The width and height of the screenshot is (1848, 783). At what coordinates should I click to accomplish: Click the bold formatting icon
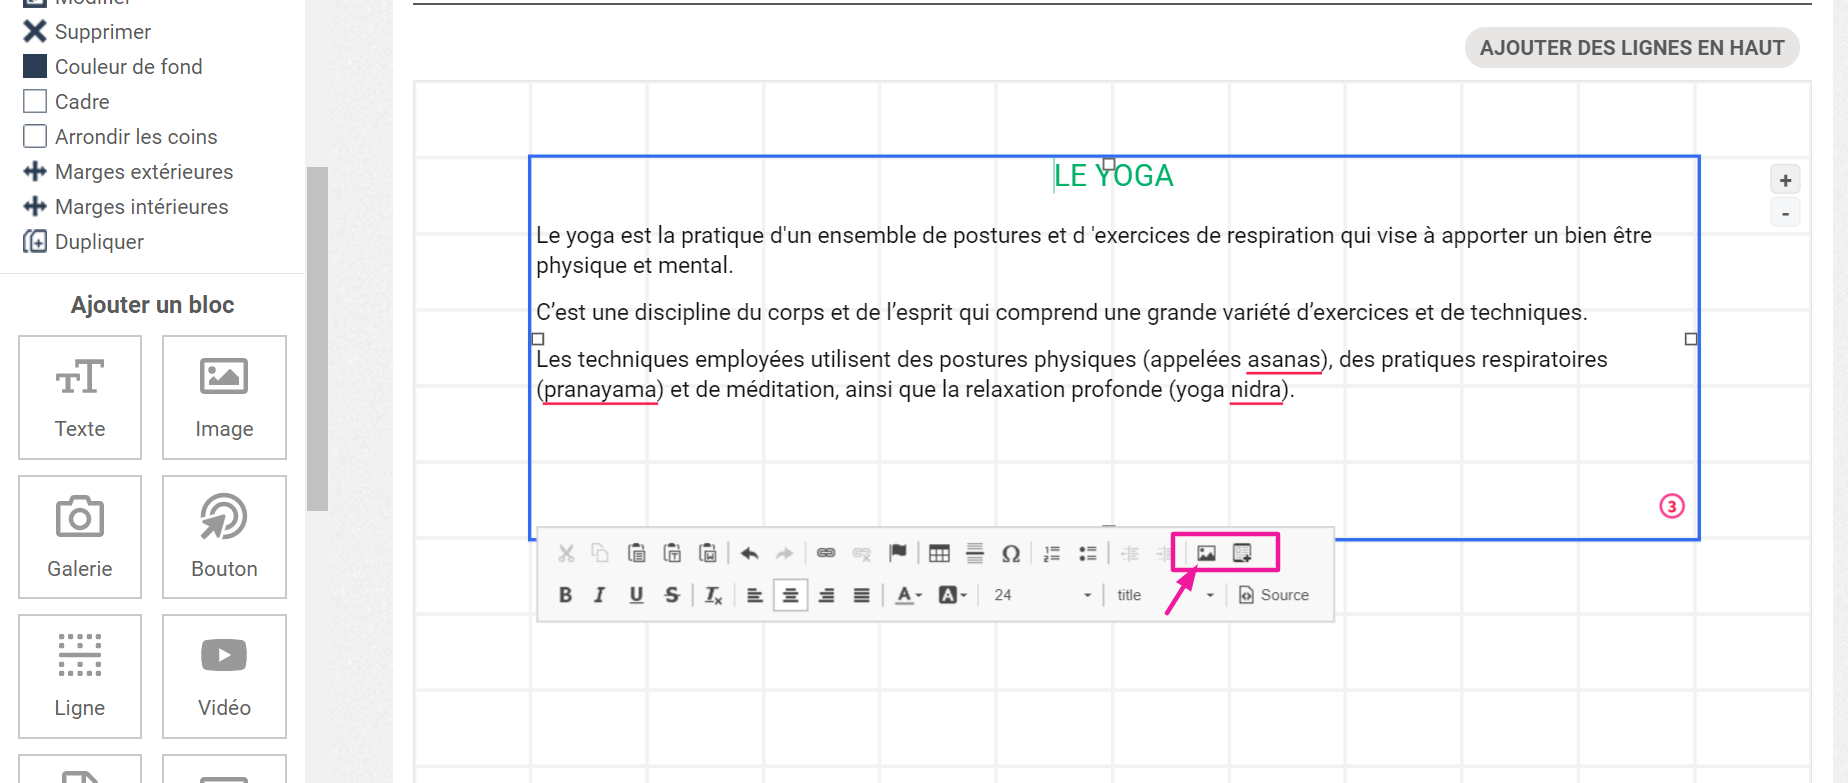coord(565,595)
